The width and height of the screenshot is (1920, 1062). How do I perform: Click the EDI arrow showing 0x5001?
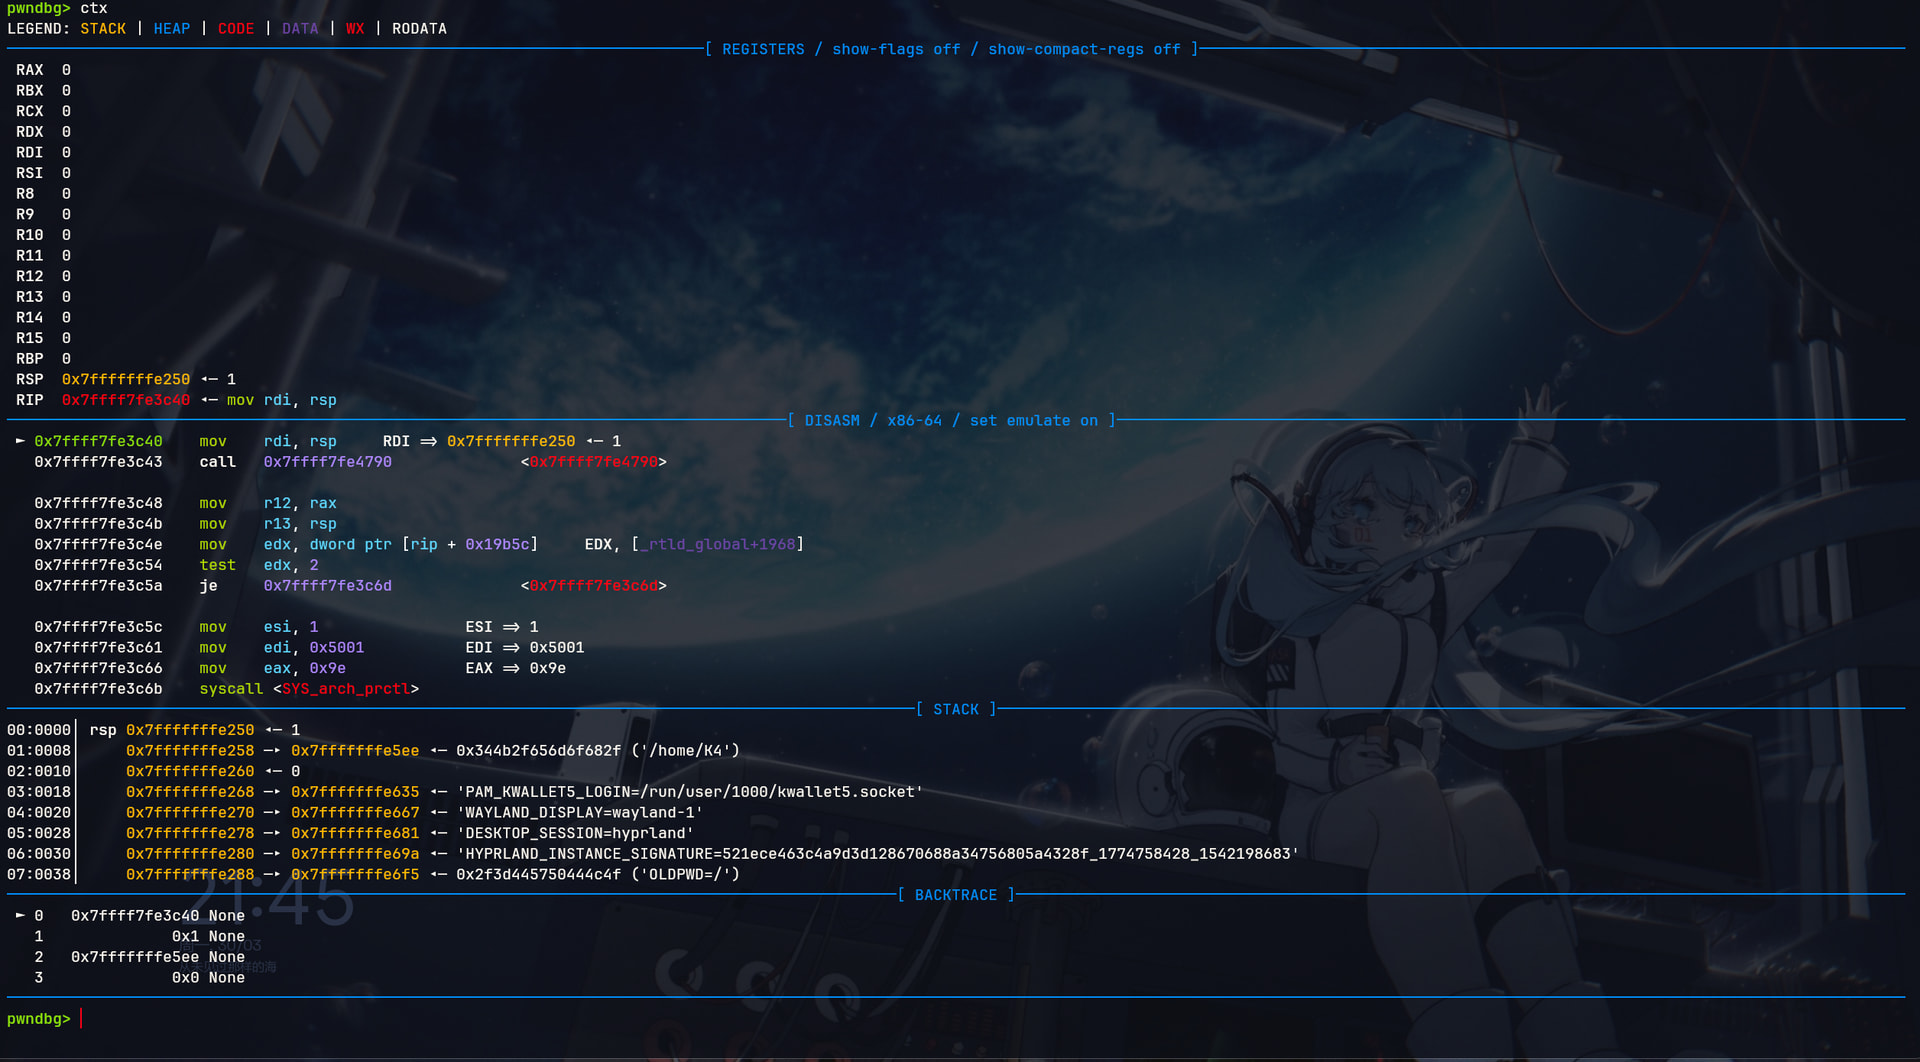click(511, 648)
